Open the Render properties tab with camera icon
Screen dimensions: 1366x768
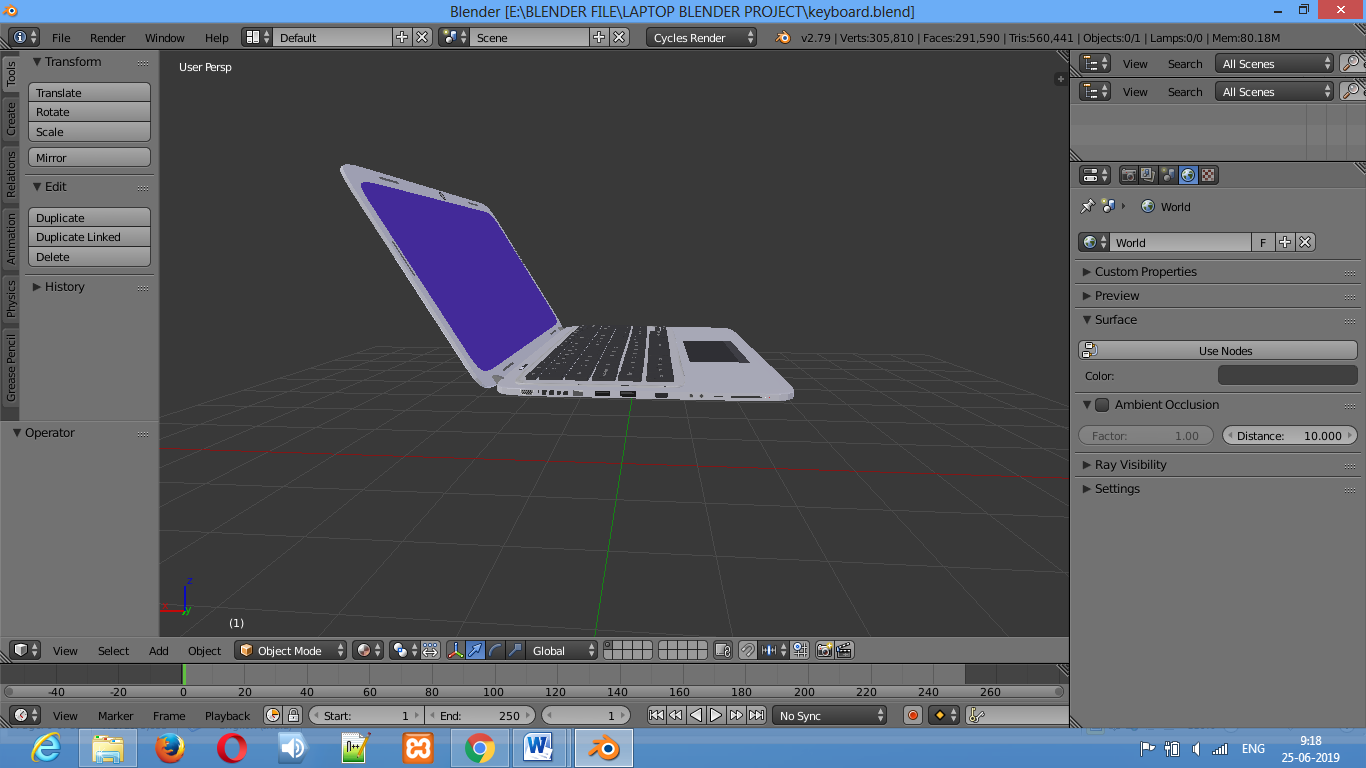click(x=1130, y=175)
